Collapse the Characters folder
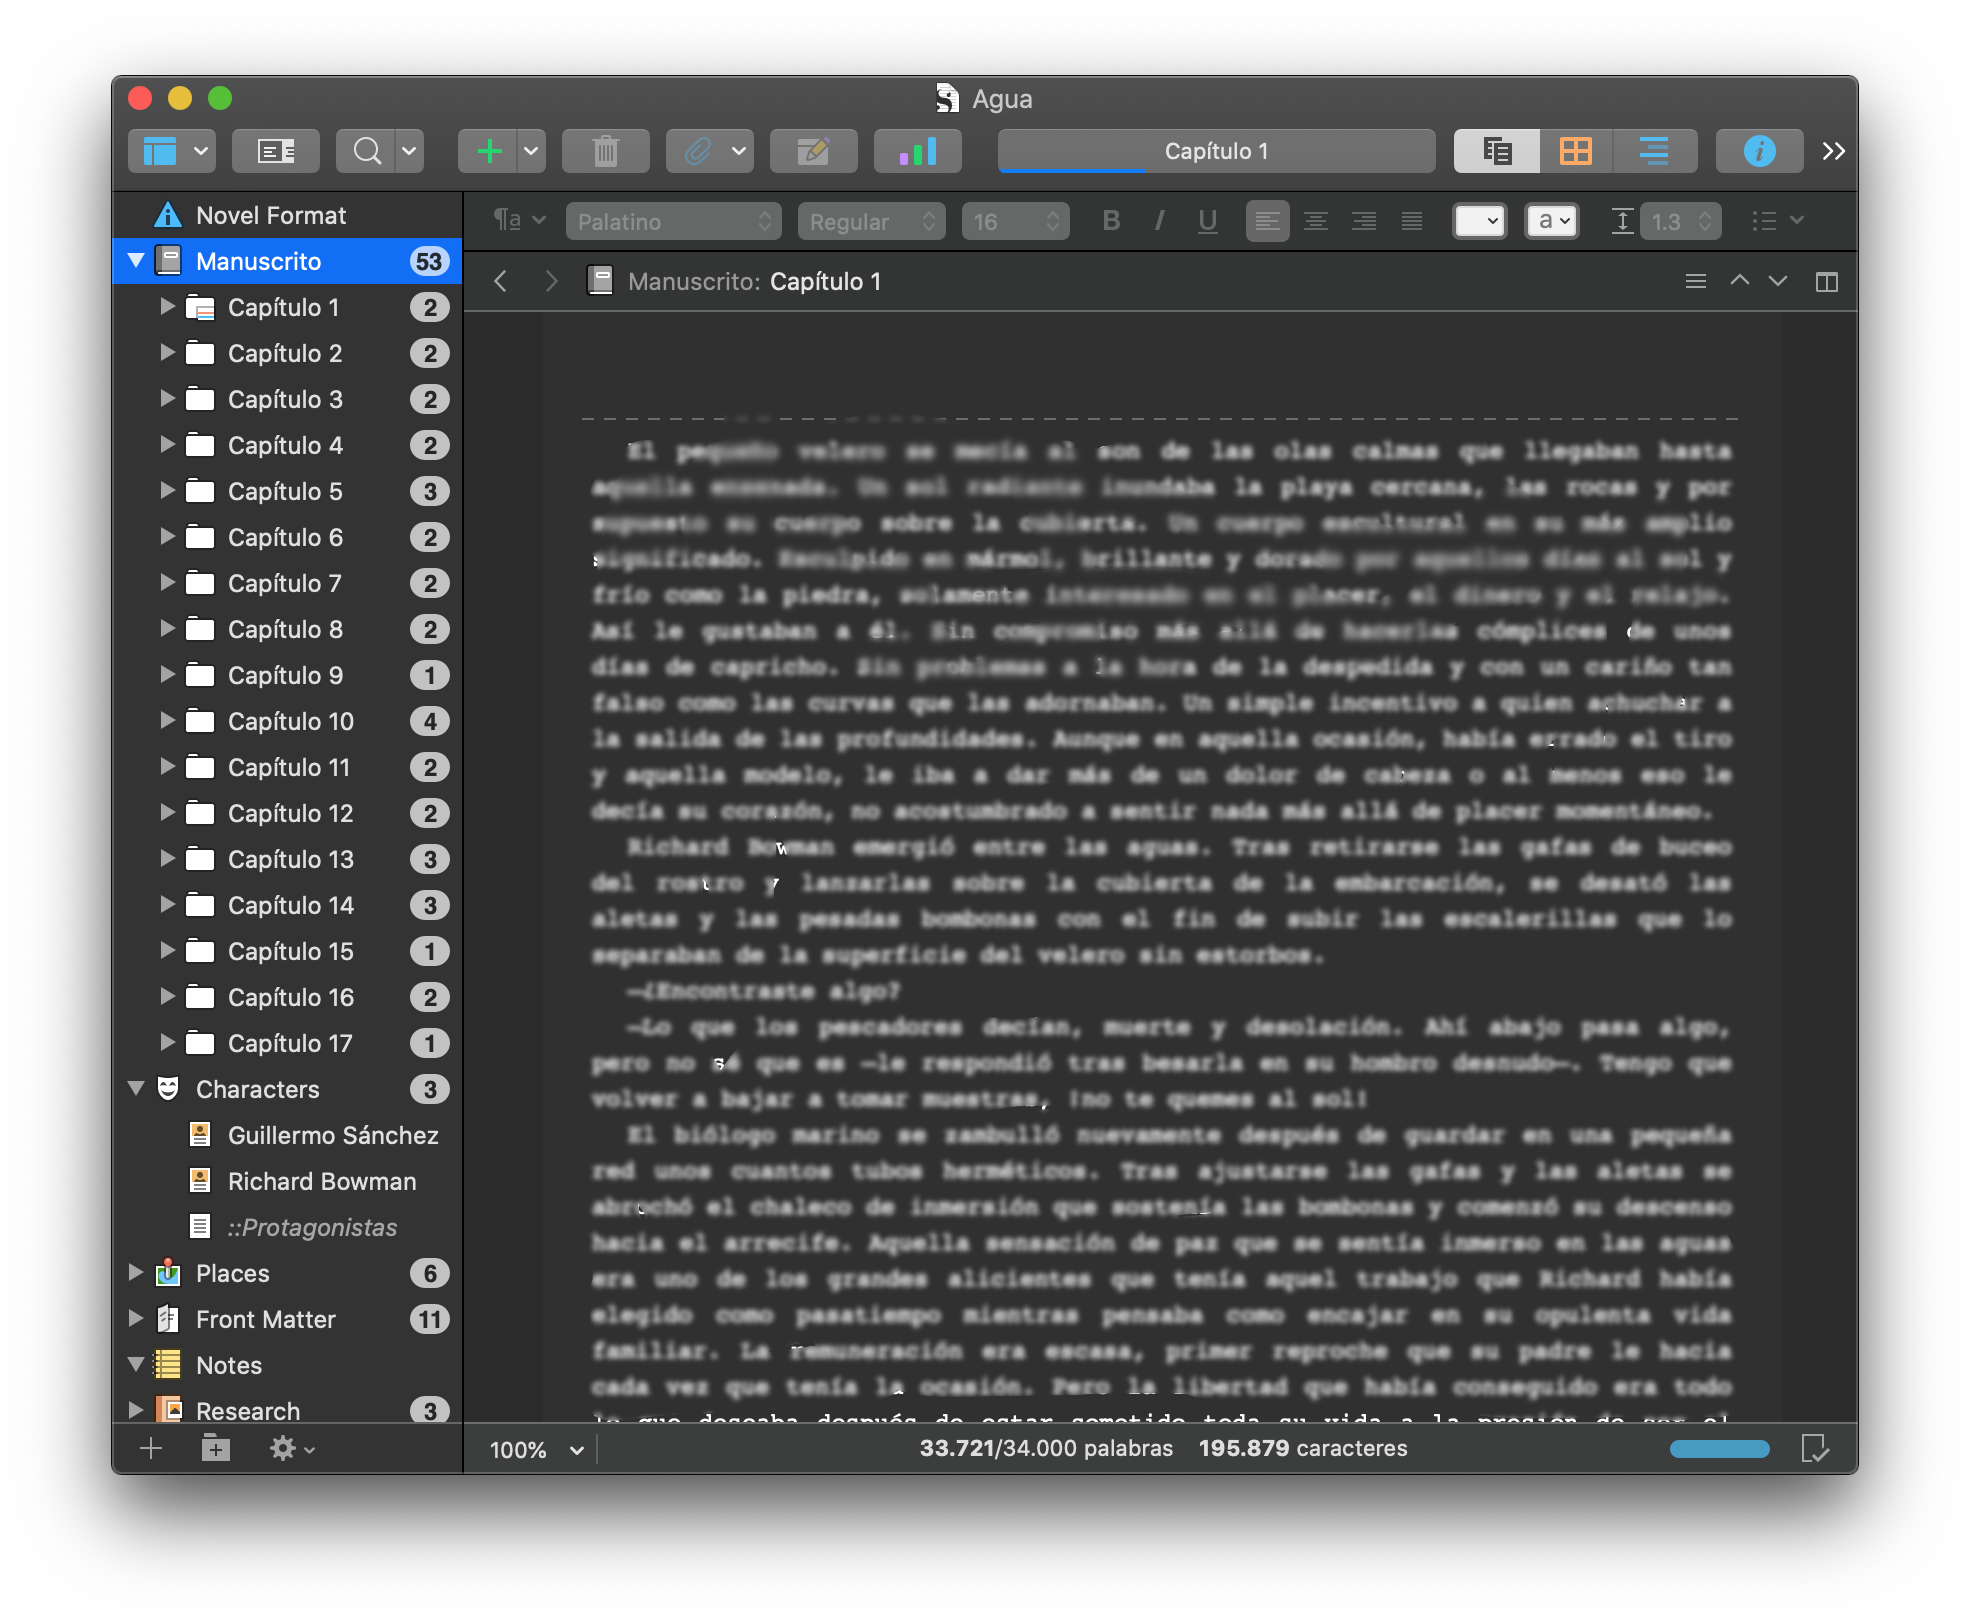The image size is (1970, 1622). (x=137, y=1089)
